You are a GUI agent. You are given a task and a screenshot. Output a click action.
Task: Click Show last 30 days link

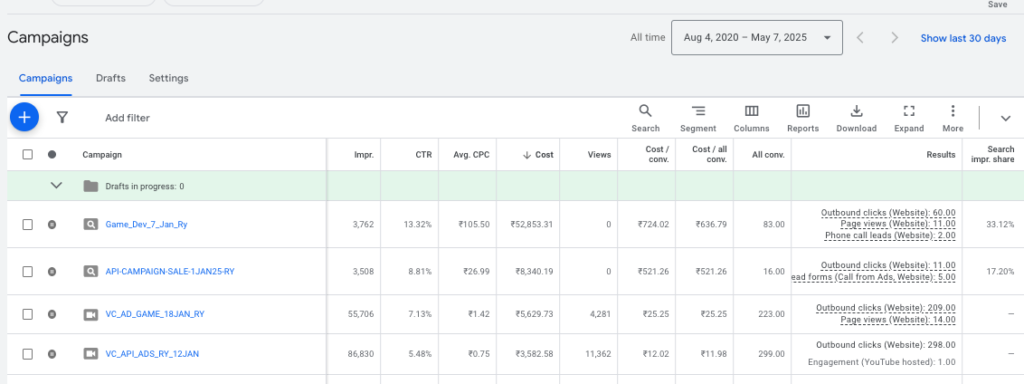point(963,39)
